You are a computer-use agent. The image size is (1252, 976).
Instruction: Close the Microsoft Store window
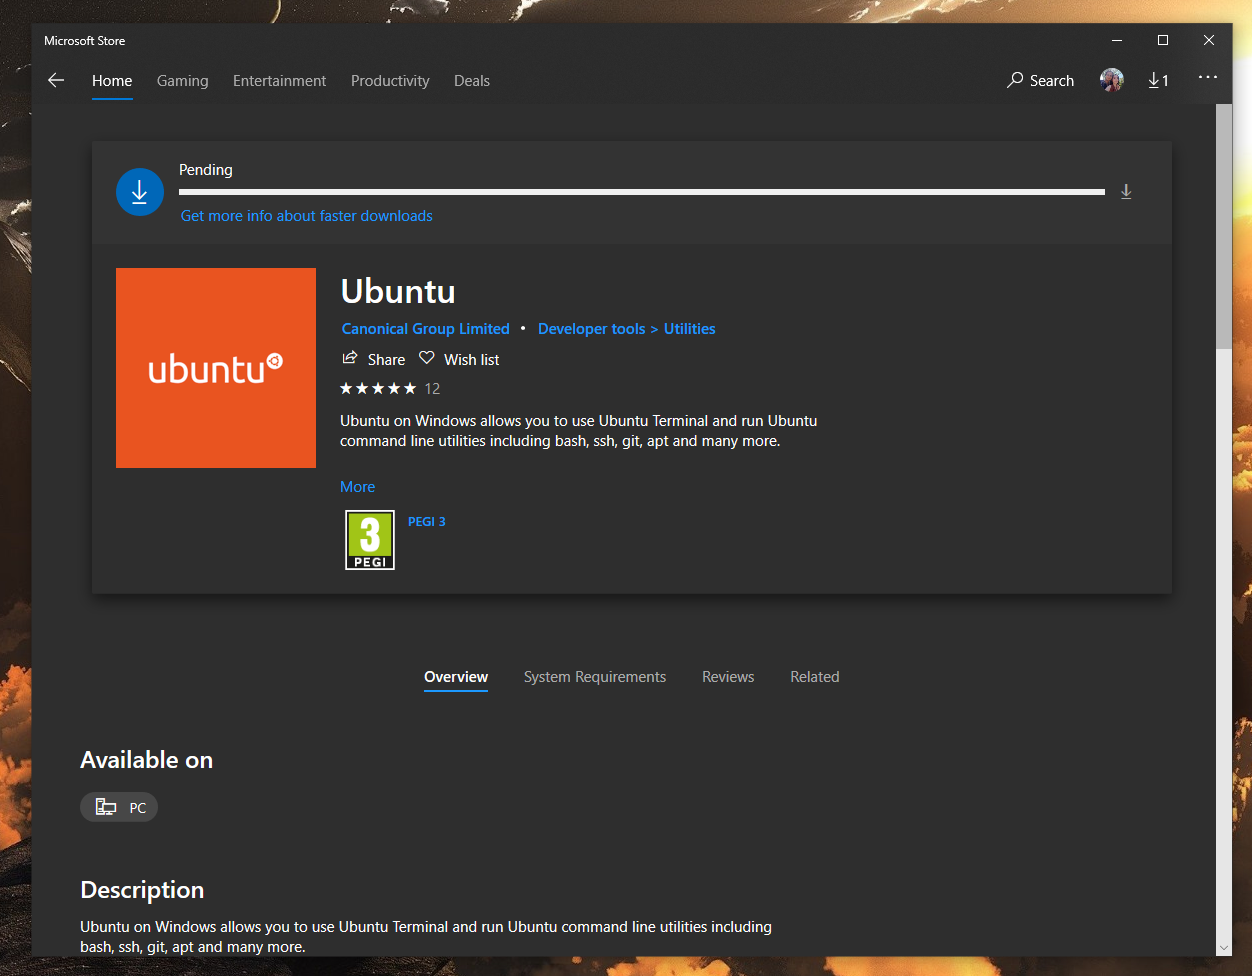(1209, 40)
